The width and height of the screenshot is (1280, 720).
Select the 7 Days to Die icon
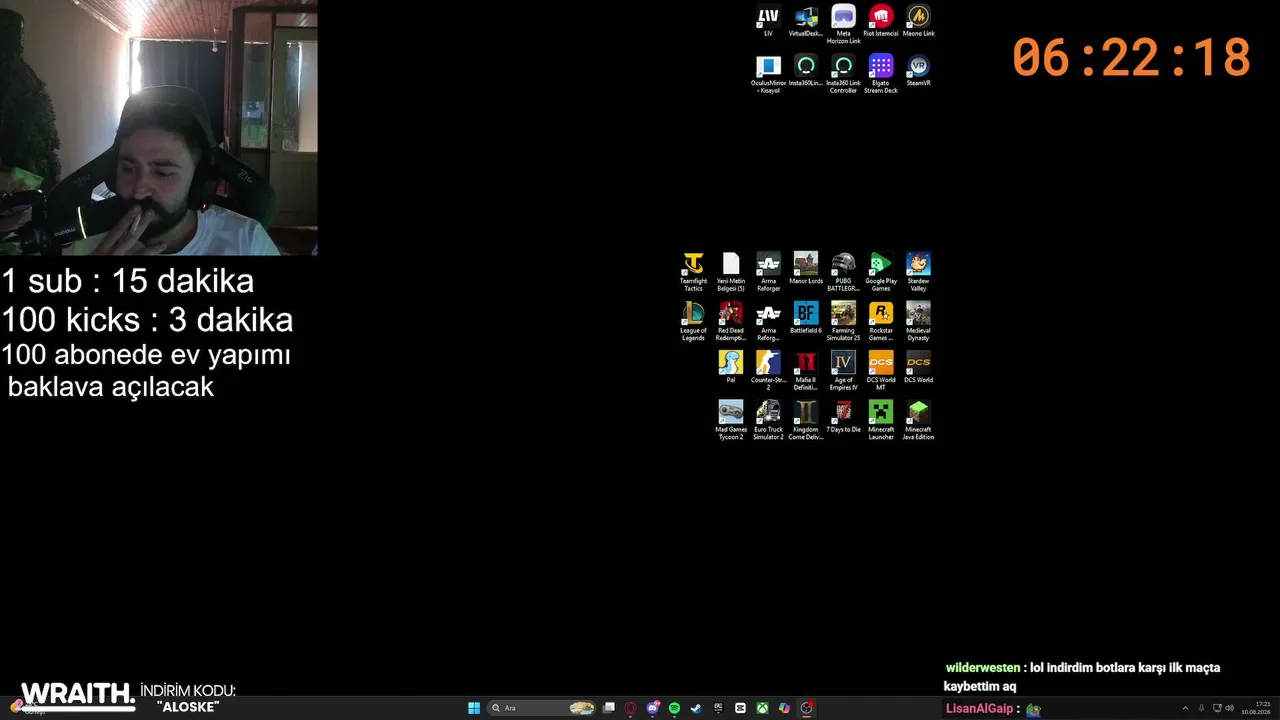pos(843,417)
